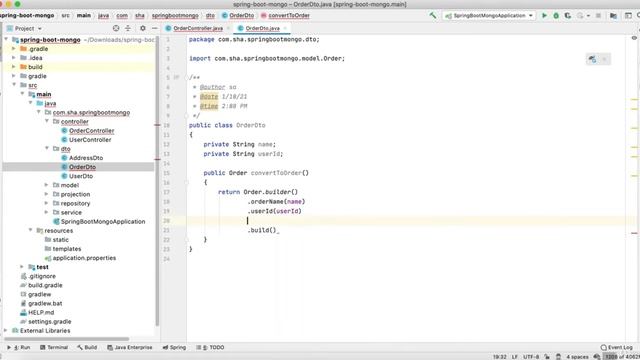Click the 19:32 line:column position indicator

[500, 357]
